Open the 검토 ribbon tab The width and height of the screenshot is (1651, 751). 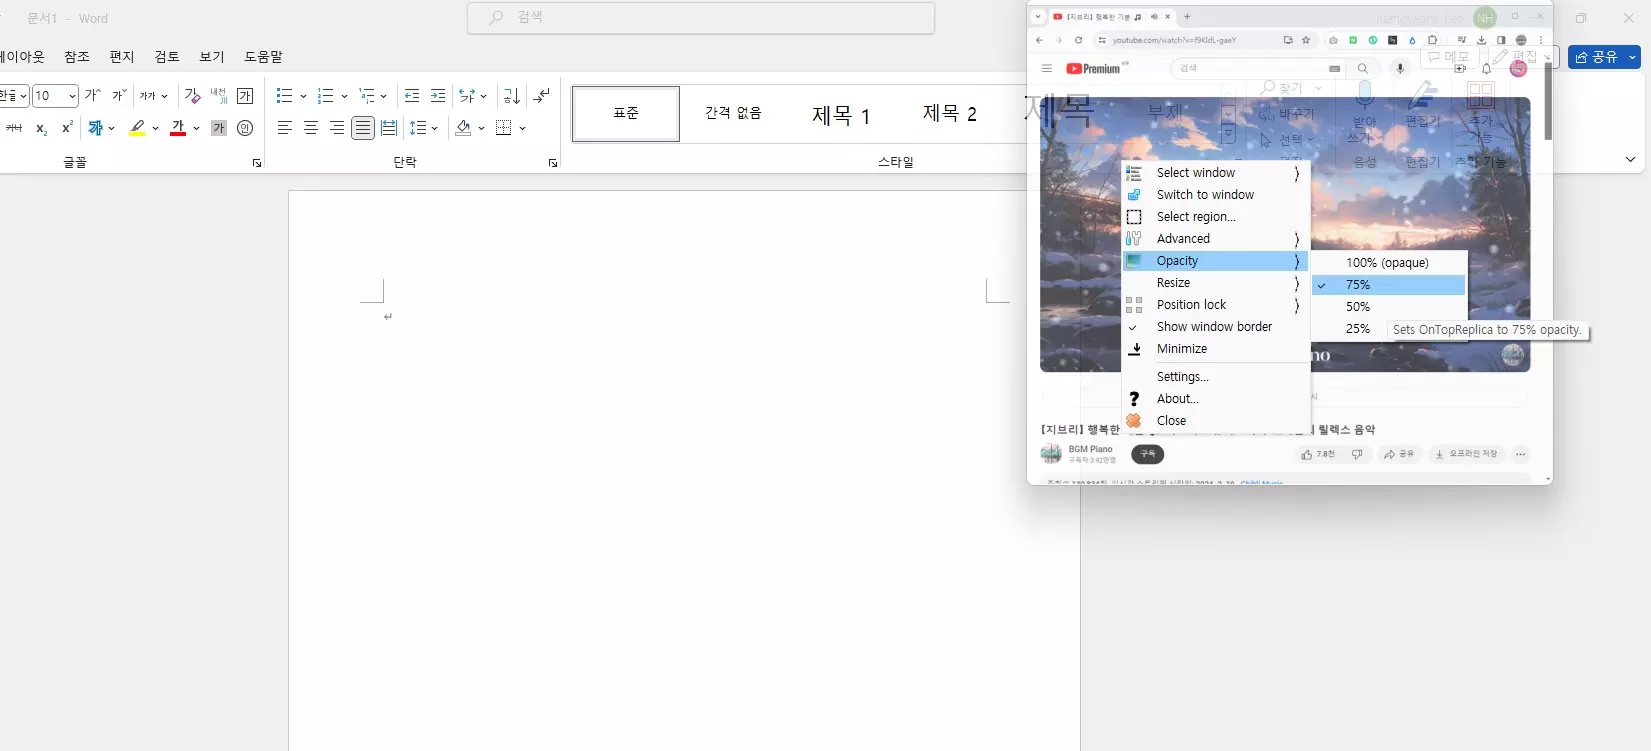(167, 57)
